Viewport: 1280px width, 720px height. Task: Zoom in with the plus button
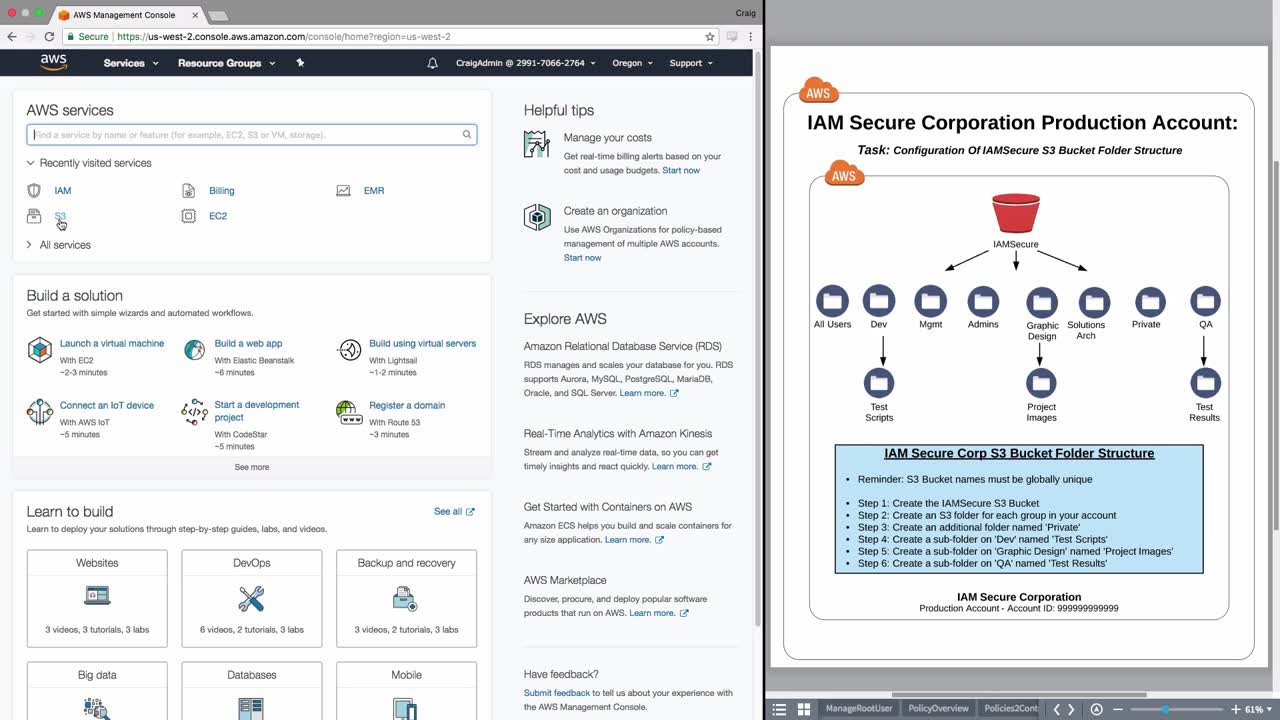pos(1236,709)
